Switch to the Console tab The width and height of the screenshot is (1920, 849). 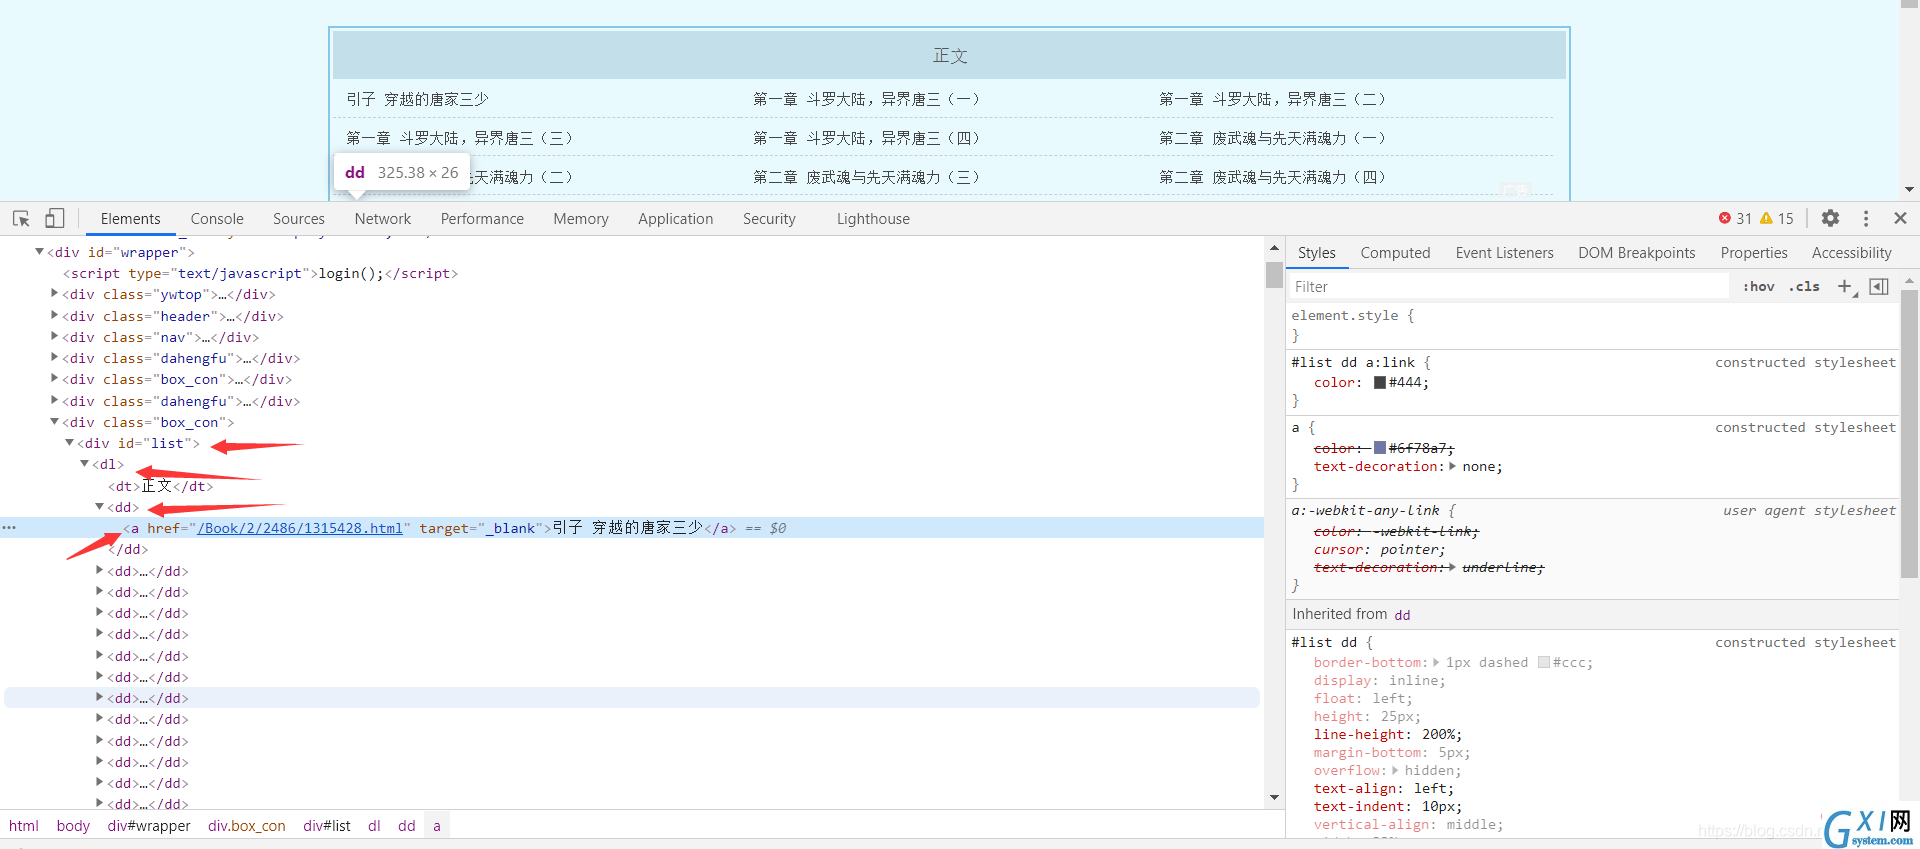[x=217, y=219]
